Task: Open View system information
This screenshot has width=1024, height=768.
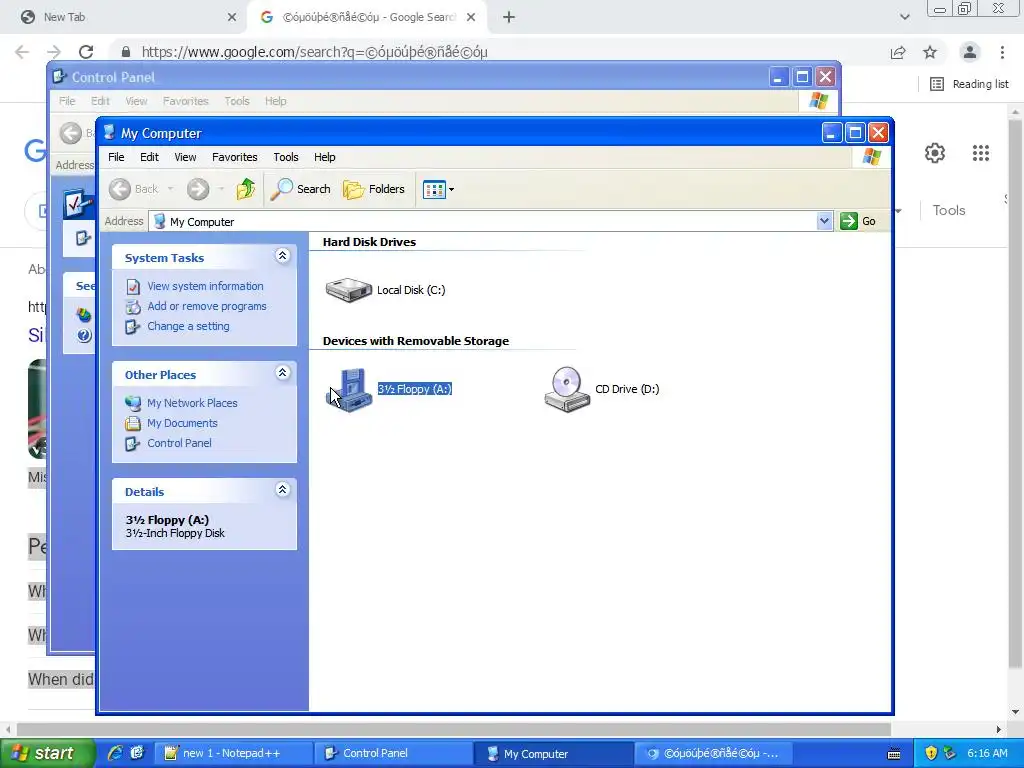Action: click(205, 286)
